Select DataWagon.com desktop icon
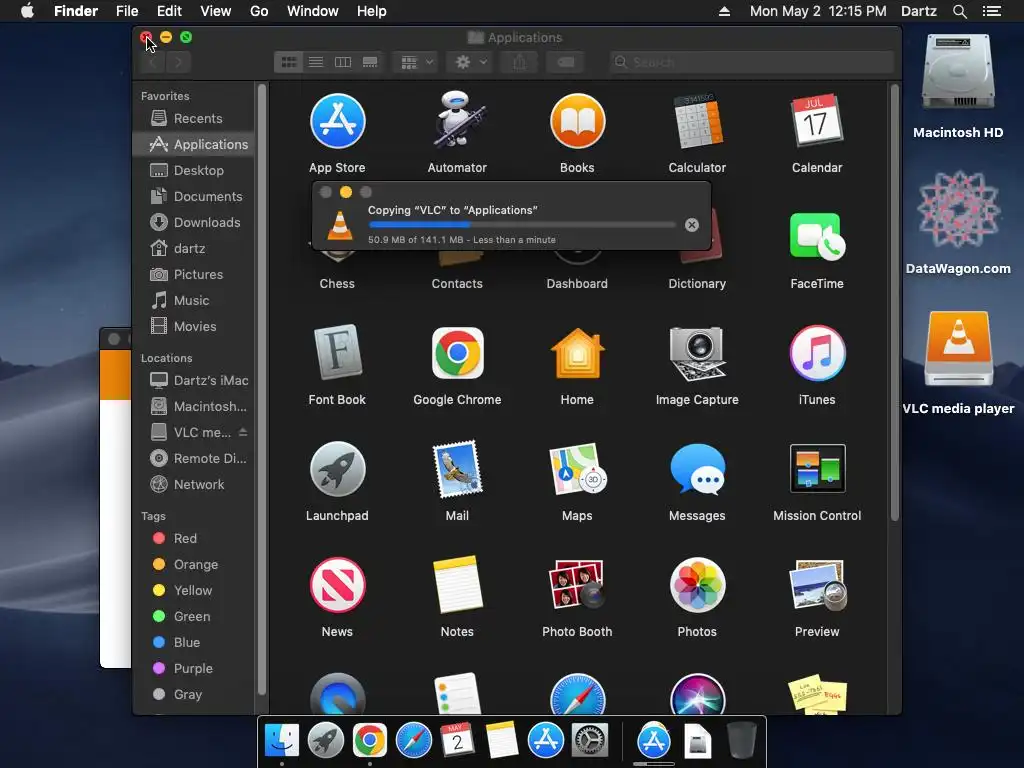The height and width of the screenshot is (768, 1024). (x=957, y=209)
